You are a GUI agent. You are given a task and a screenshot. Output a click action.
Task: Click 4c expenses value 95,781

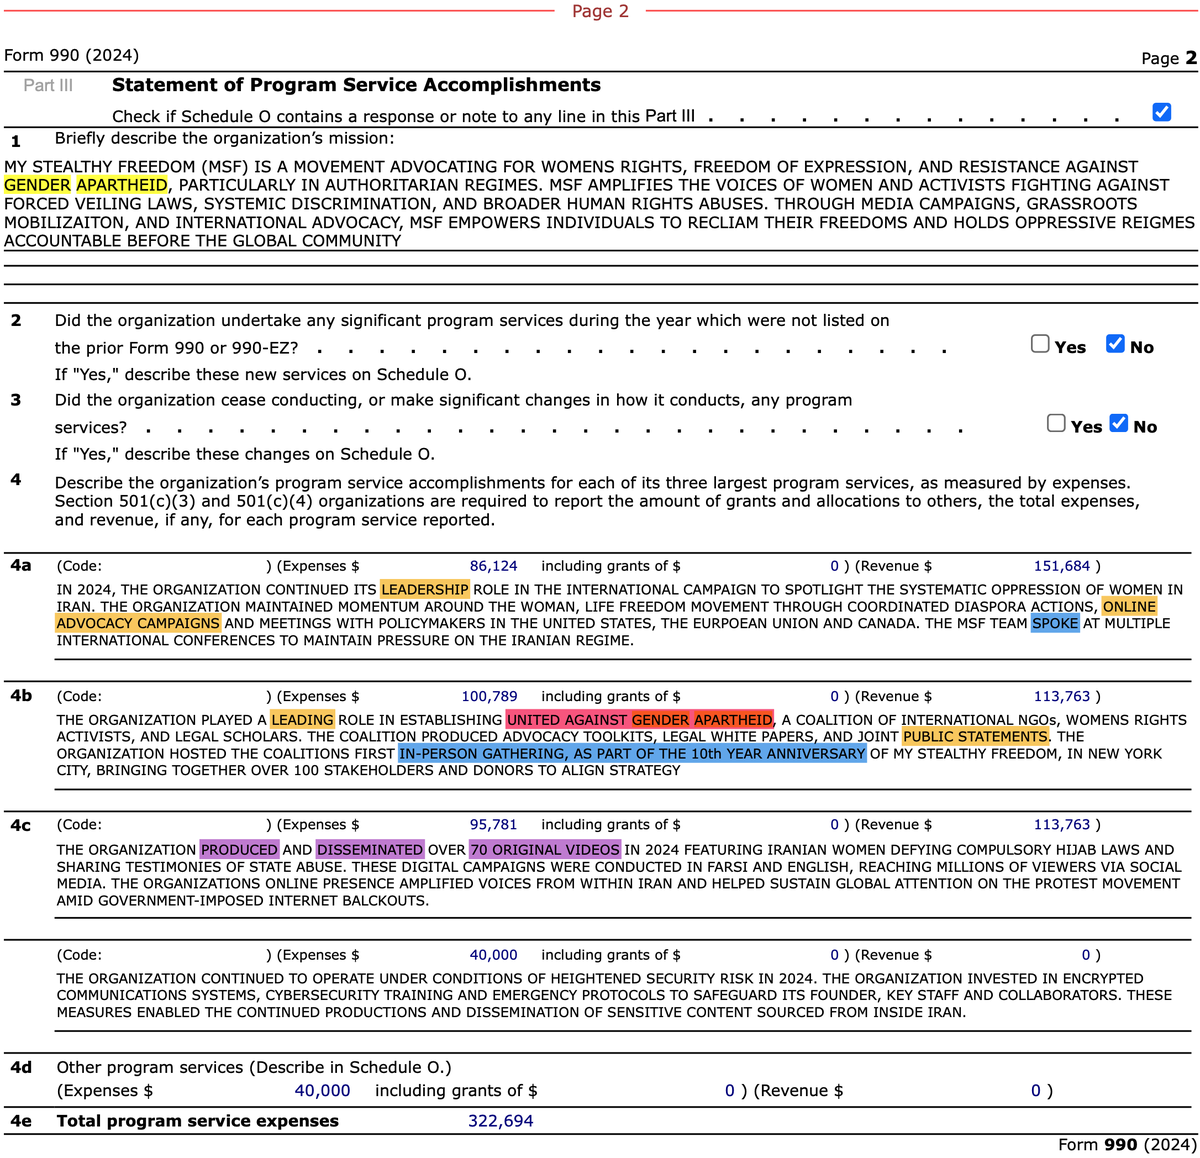(494, 825)
